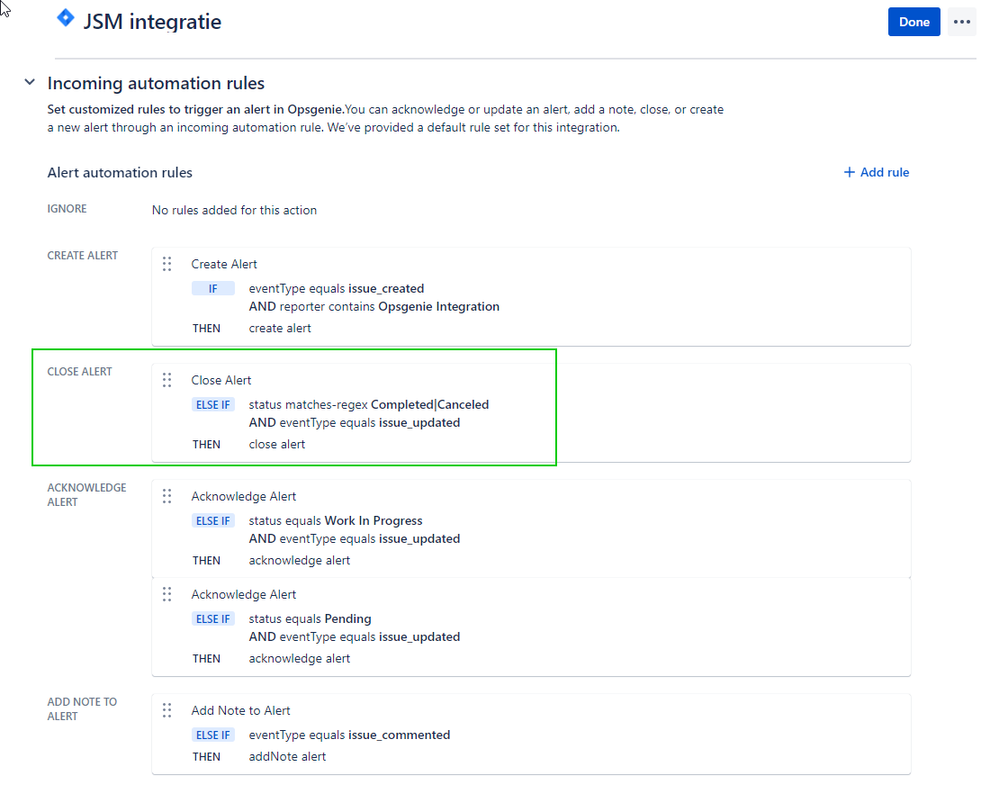
Task: Click Add rule link
Action: (x=876, y=172)
